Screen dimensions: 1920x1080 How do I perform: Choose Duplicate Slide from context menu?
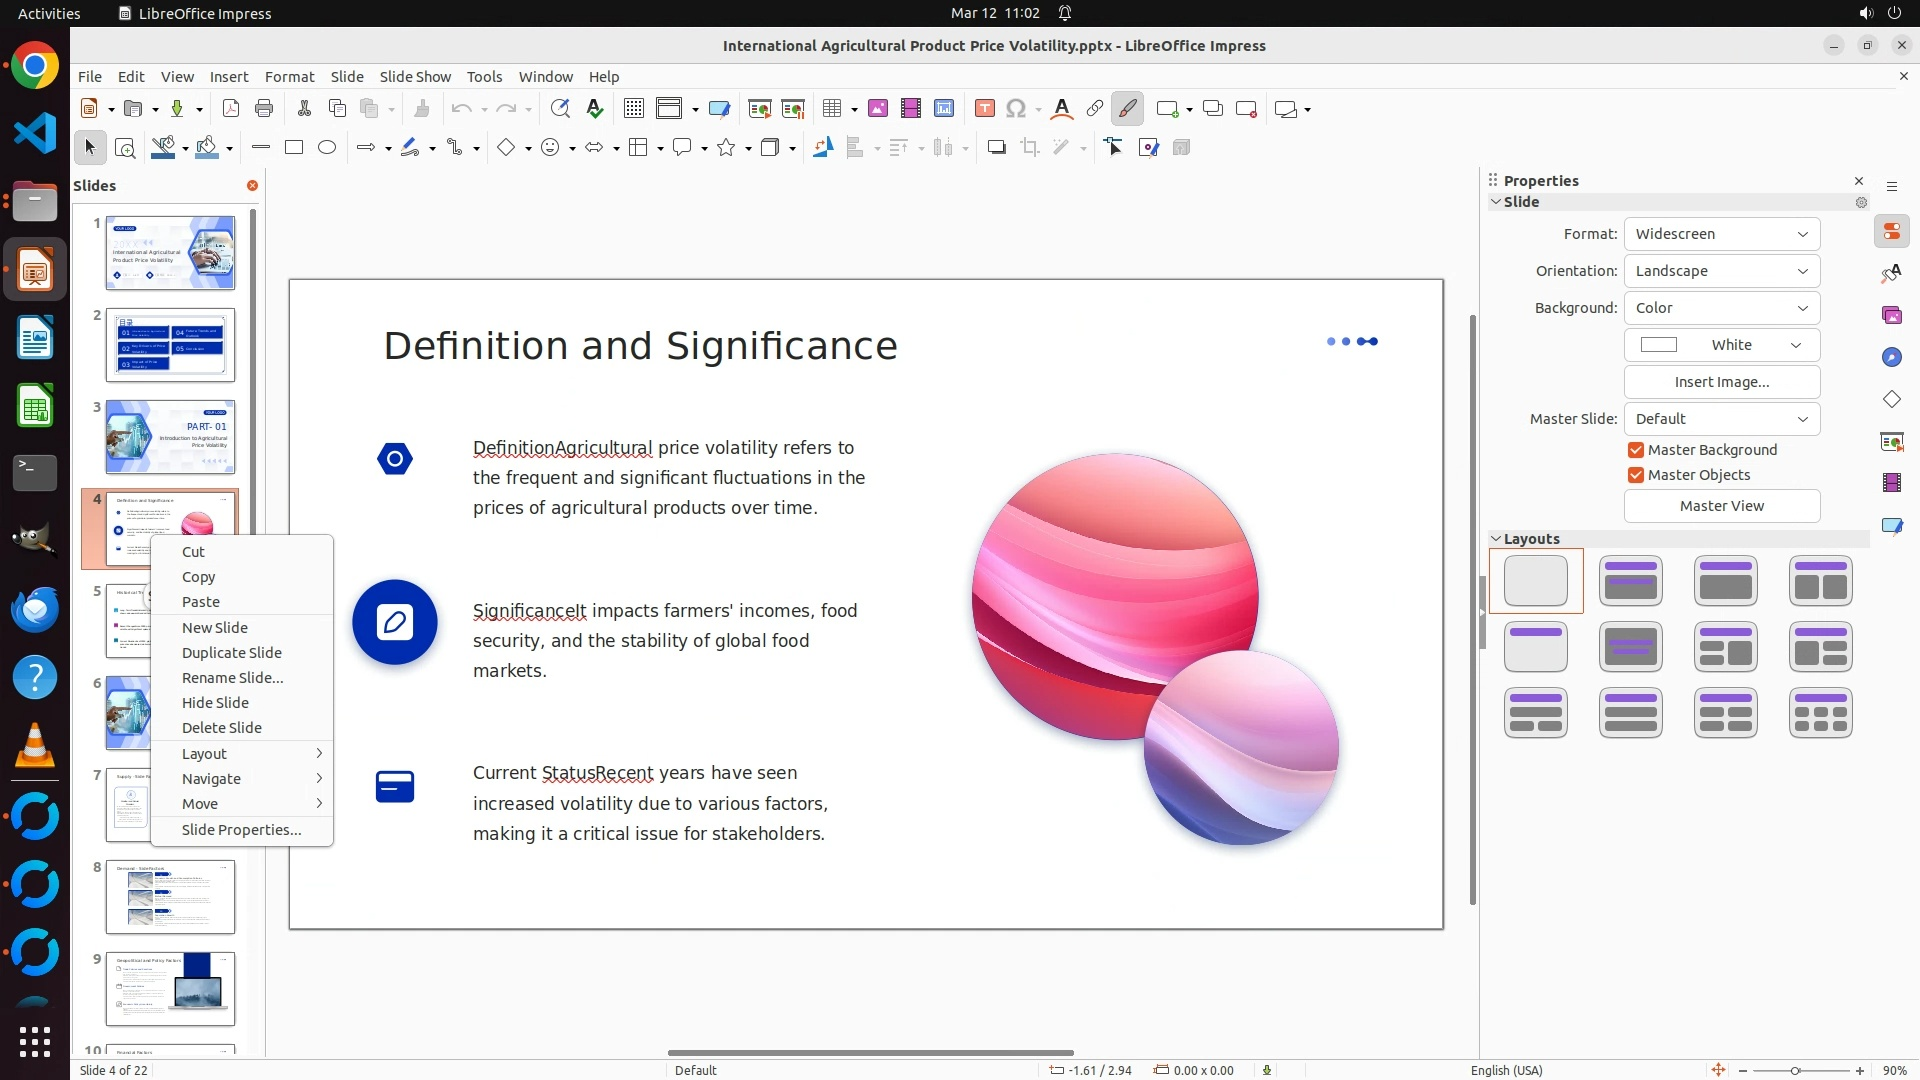pos(232,653)
